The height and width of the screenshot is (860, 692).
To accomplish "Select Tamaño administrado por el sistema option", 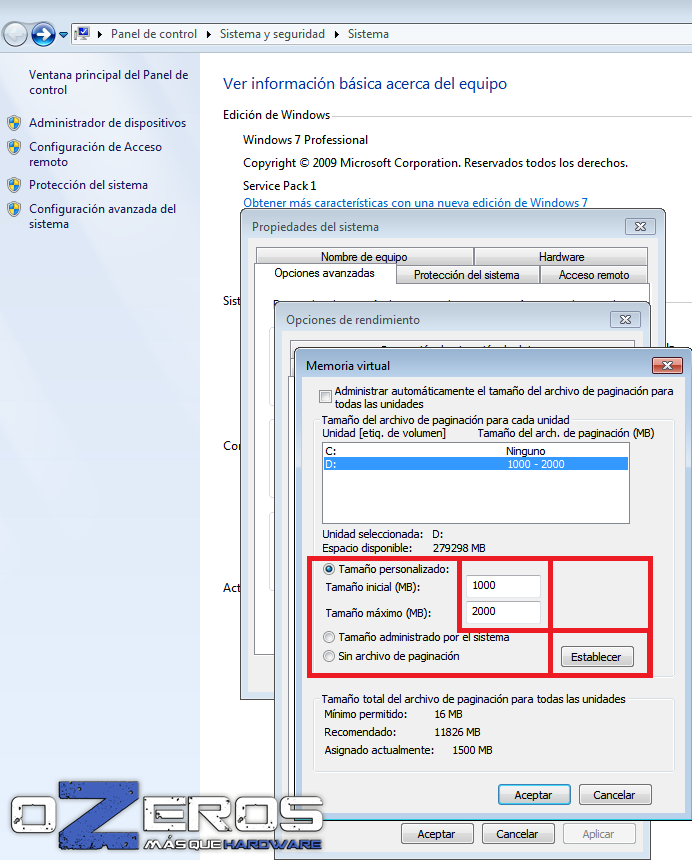I will pos(329,637).
